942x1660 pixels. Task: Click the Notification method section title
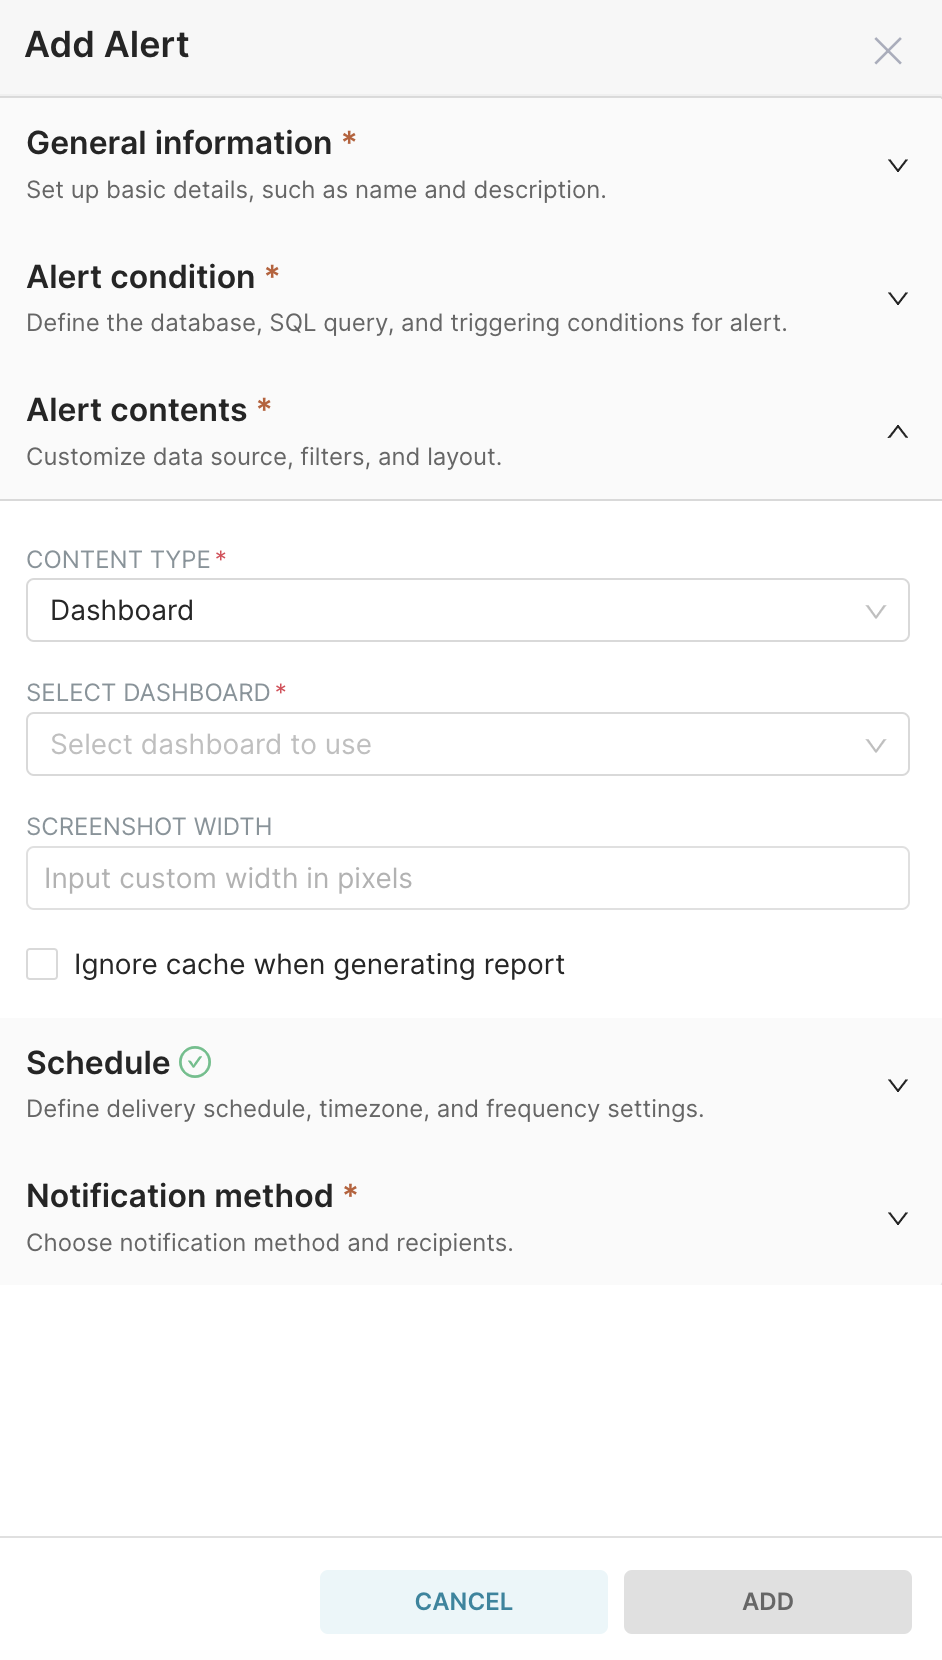click(x=180, y=1196)
